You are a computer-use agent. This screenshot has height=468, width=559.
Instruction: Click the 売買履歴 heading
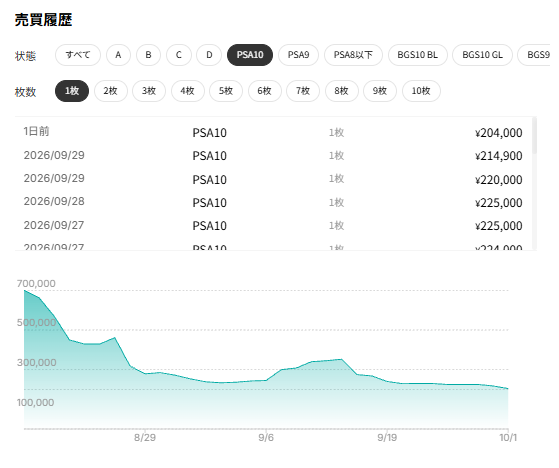(43, 20)
